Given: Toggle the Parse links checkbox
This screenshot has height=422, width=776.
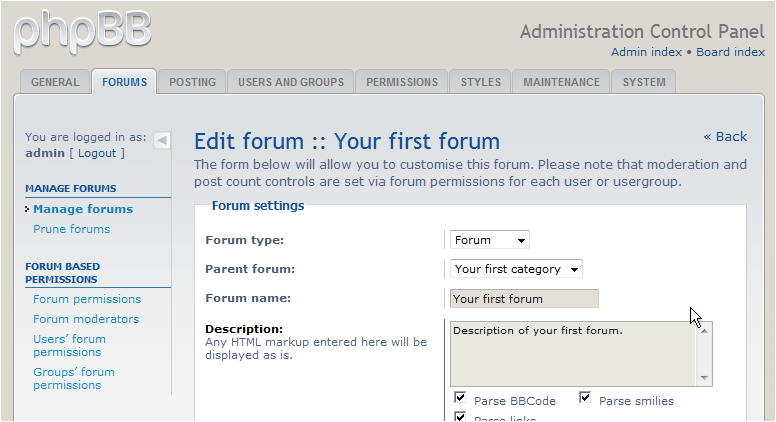Looking at the screenshot, I should click(x=461, y=416).
